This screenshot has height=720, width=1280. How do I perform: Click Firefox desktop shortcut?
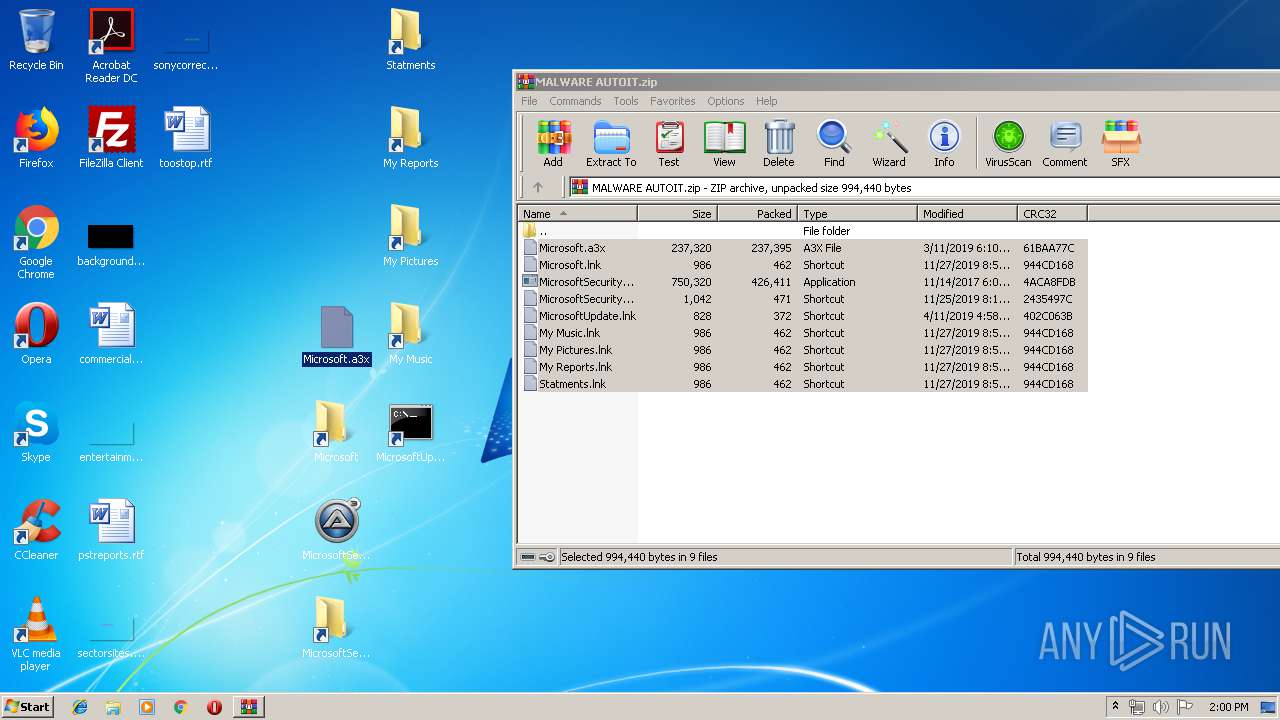click(36, 138)
